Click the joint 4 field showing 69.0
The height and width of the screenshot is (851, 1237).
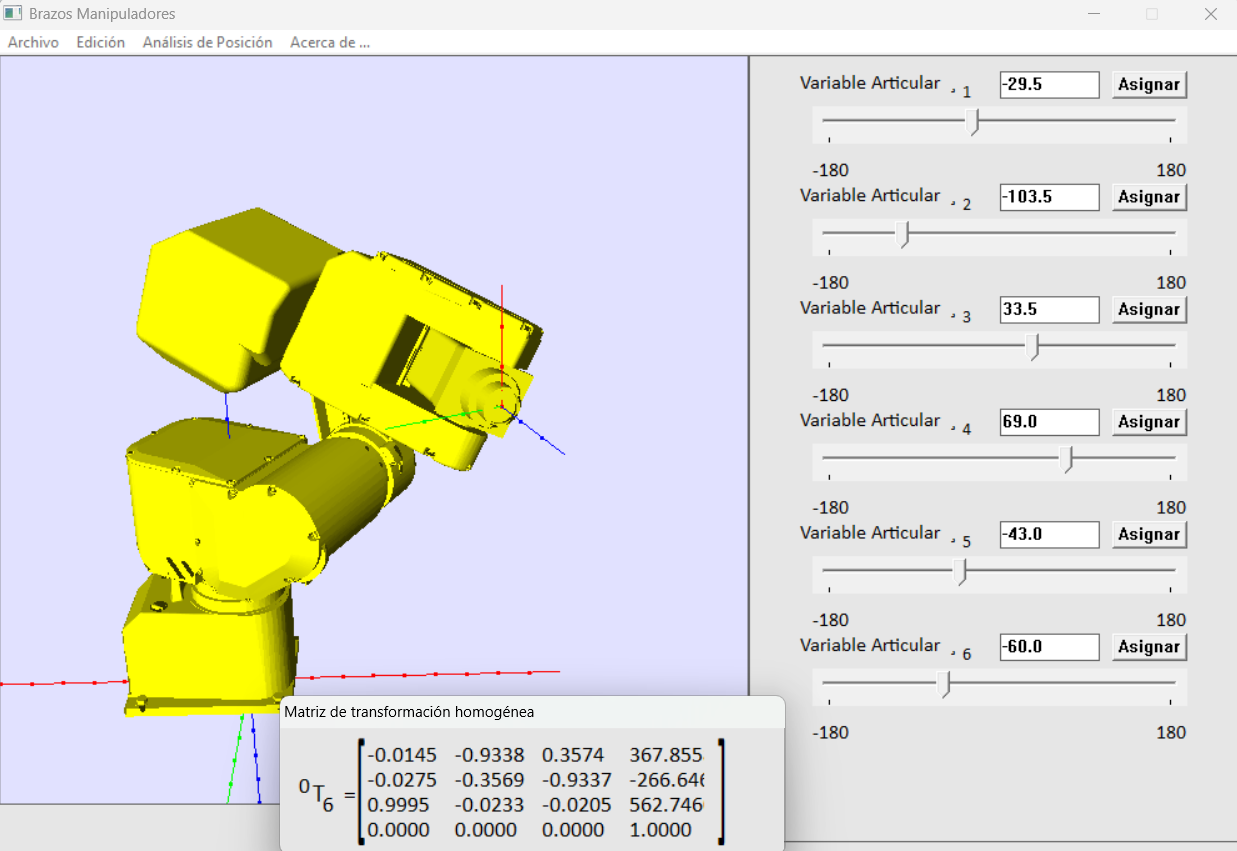tap(1049, 422)
